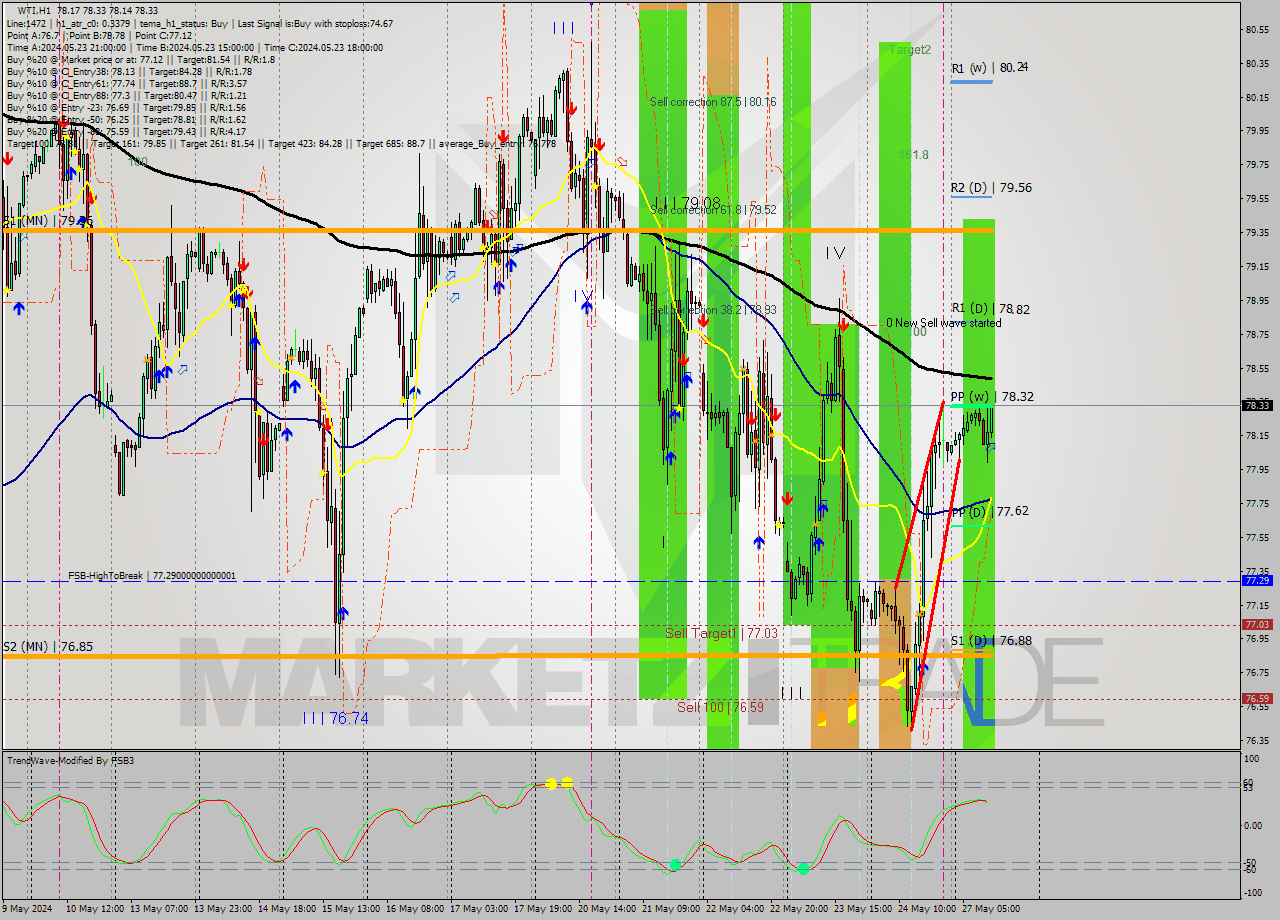Select the Sell correction 87.5 | 80.16 label
This screenshot has width=1280, height=920.
click(x=712, y=101)
